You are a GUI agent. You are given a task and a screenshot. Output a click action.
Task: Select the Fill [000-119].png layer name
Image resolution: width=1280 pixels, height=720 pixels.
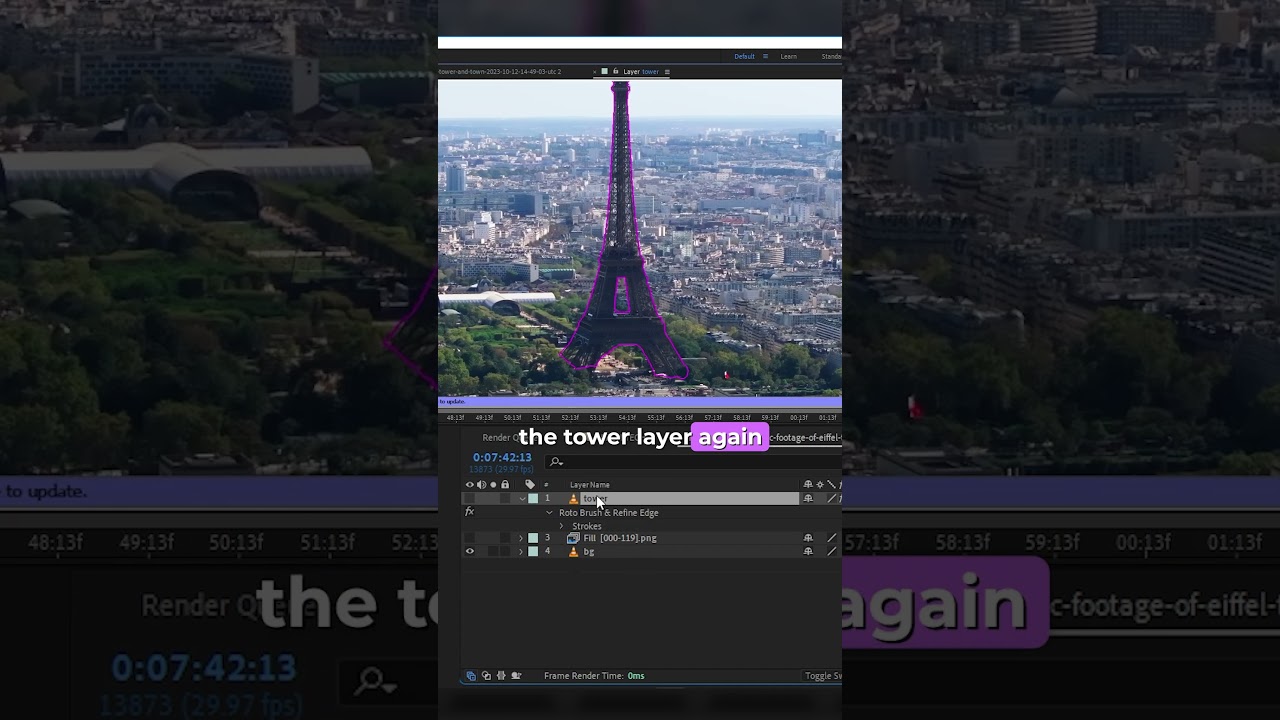point(620,538)
